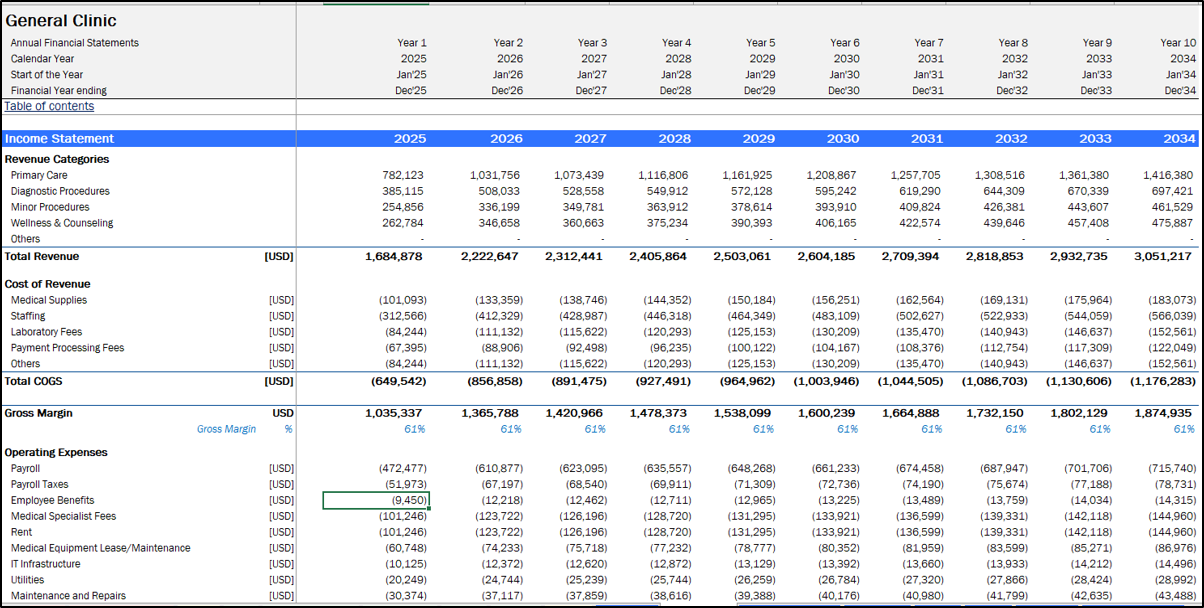The image size is (1204, 608).
Task: Select Laboratory Fees row label
Action: (47, 332)
